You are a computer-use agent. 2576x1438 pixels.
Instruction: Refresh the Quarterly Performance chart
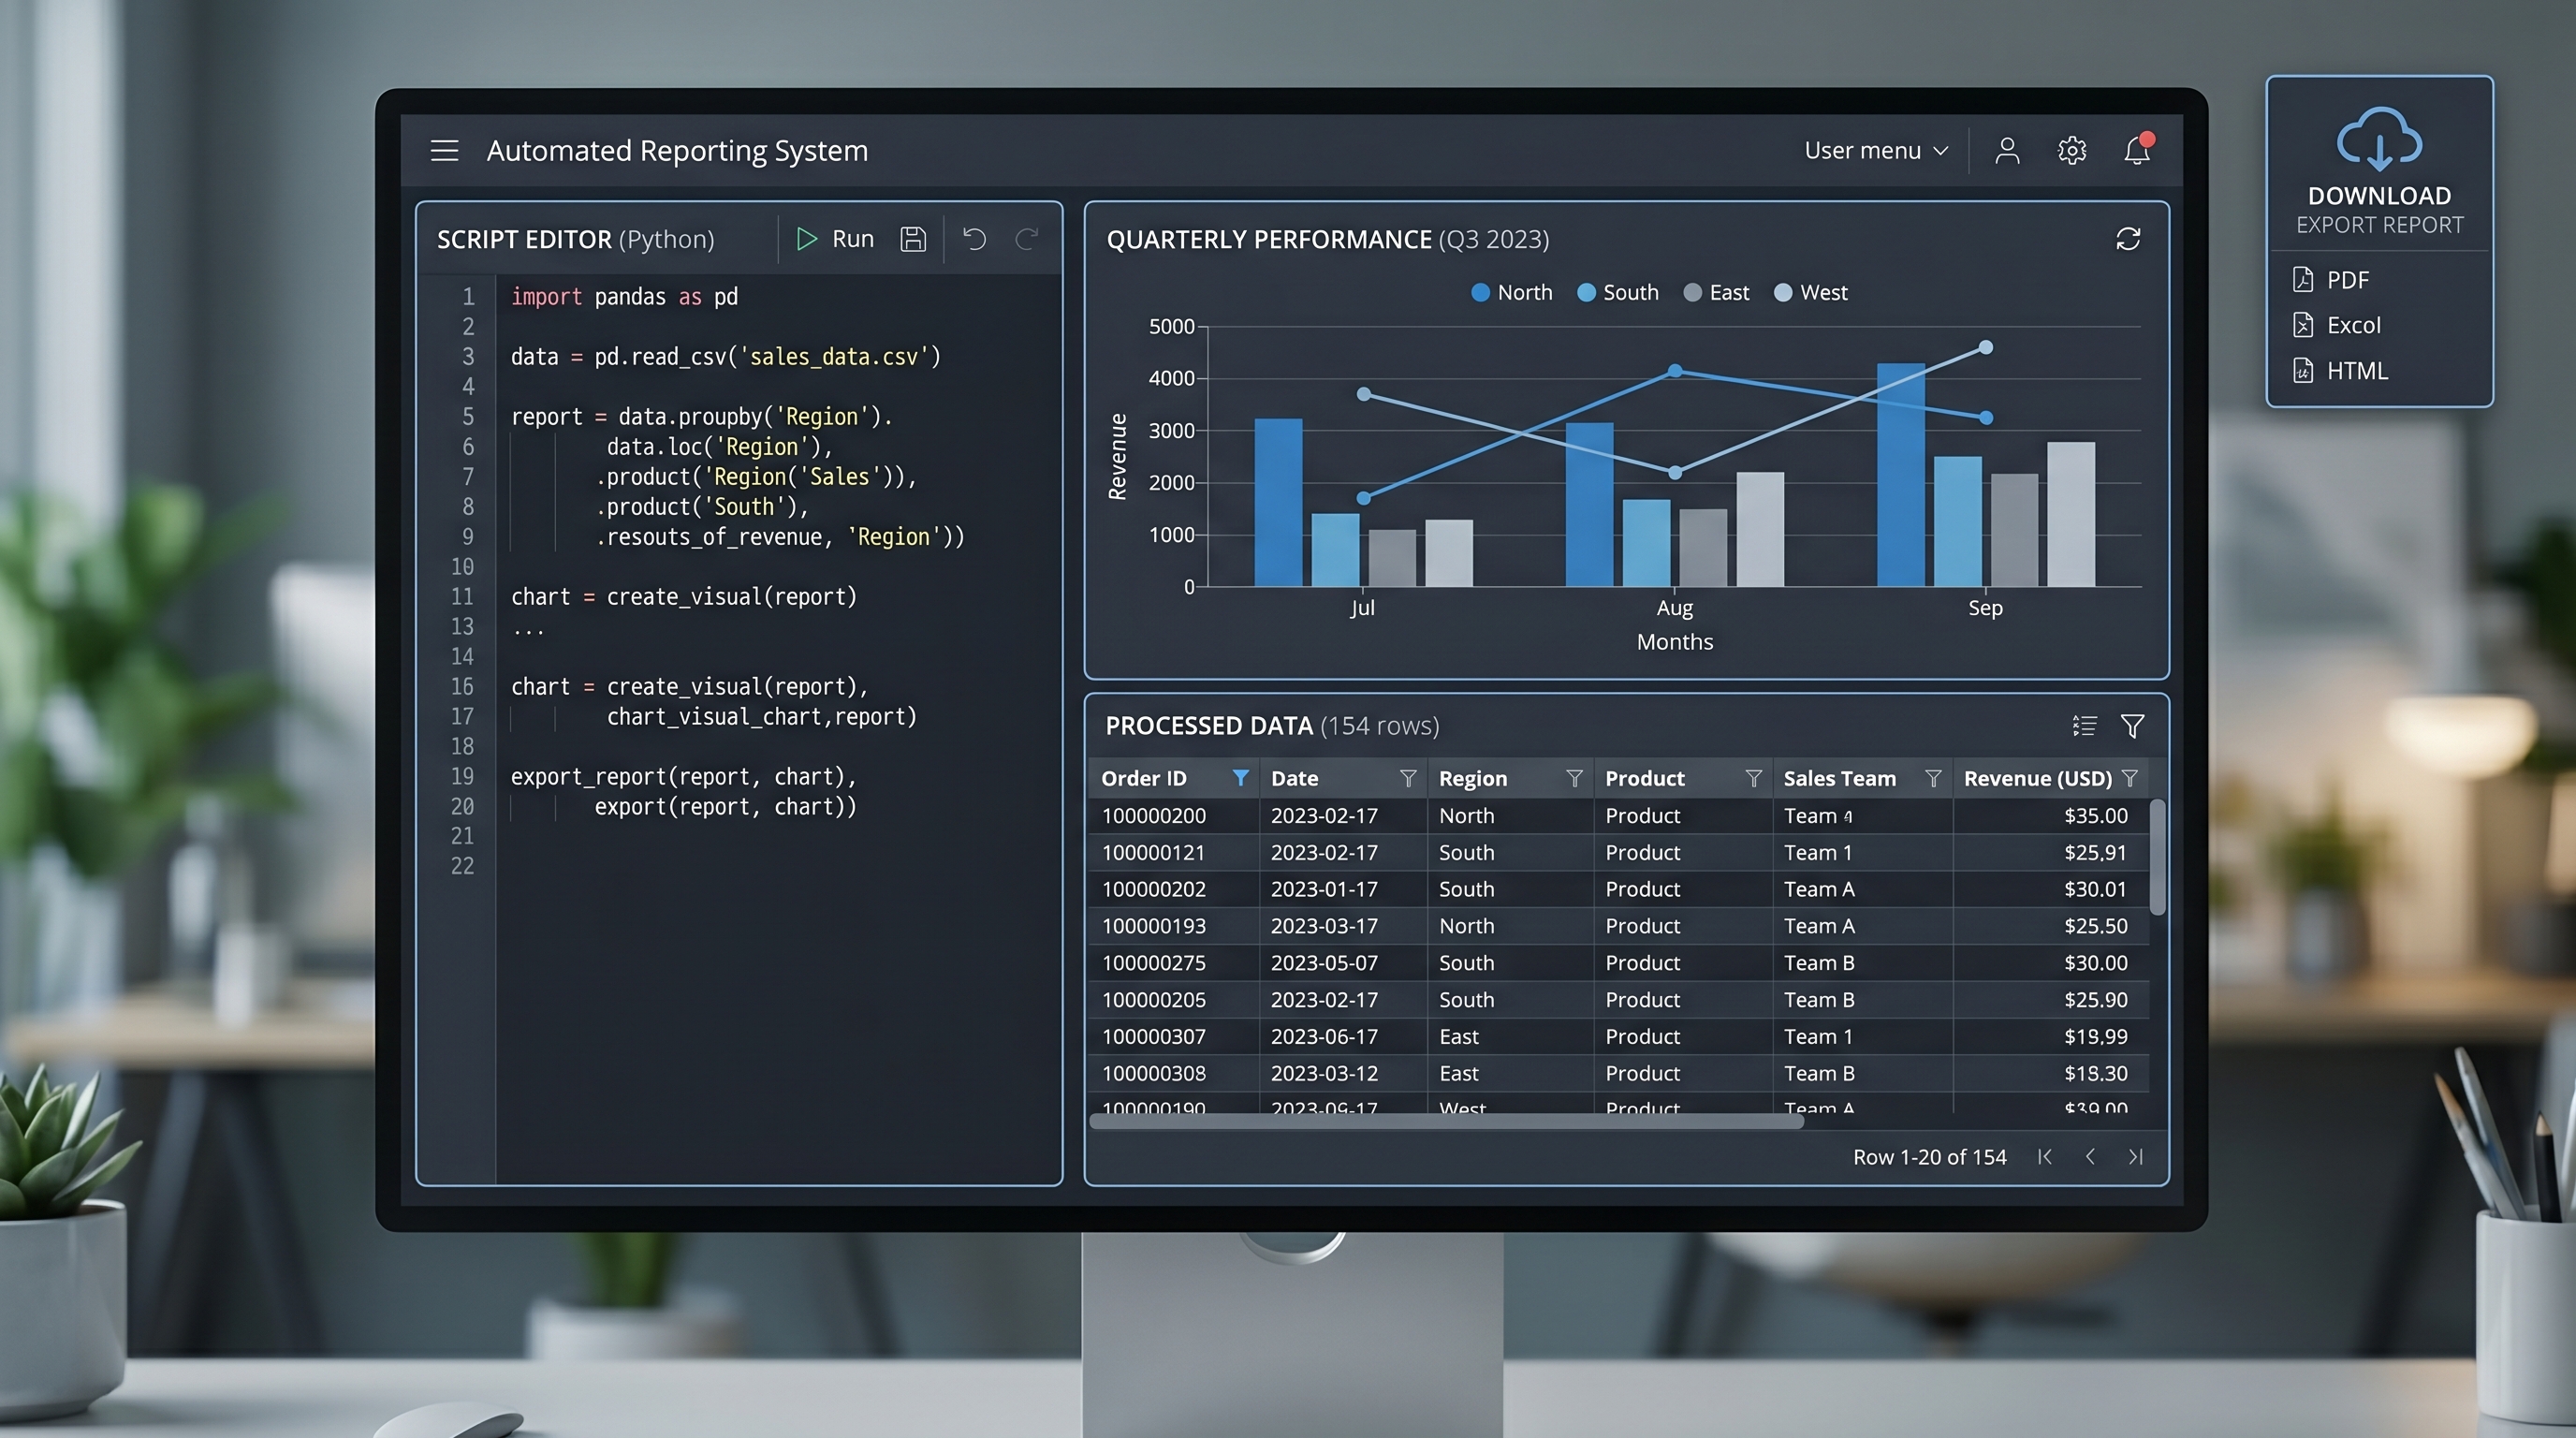coord(2128,238)
